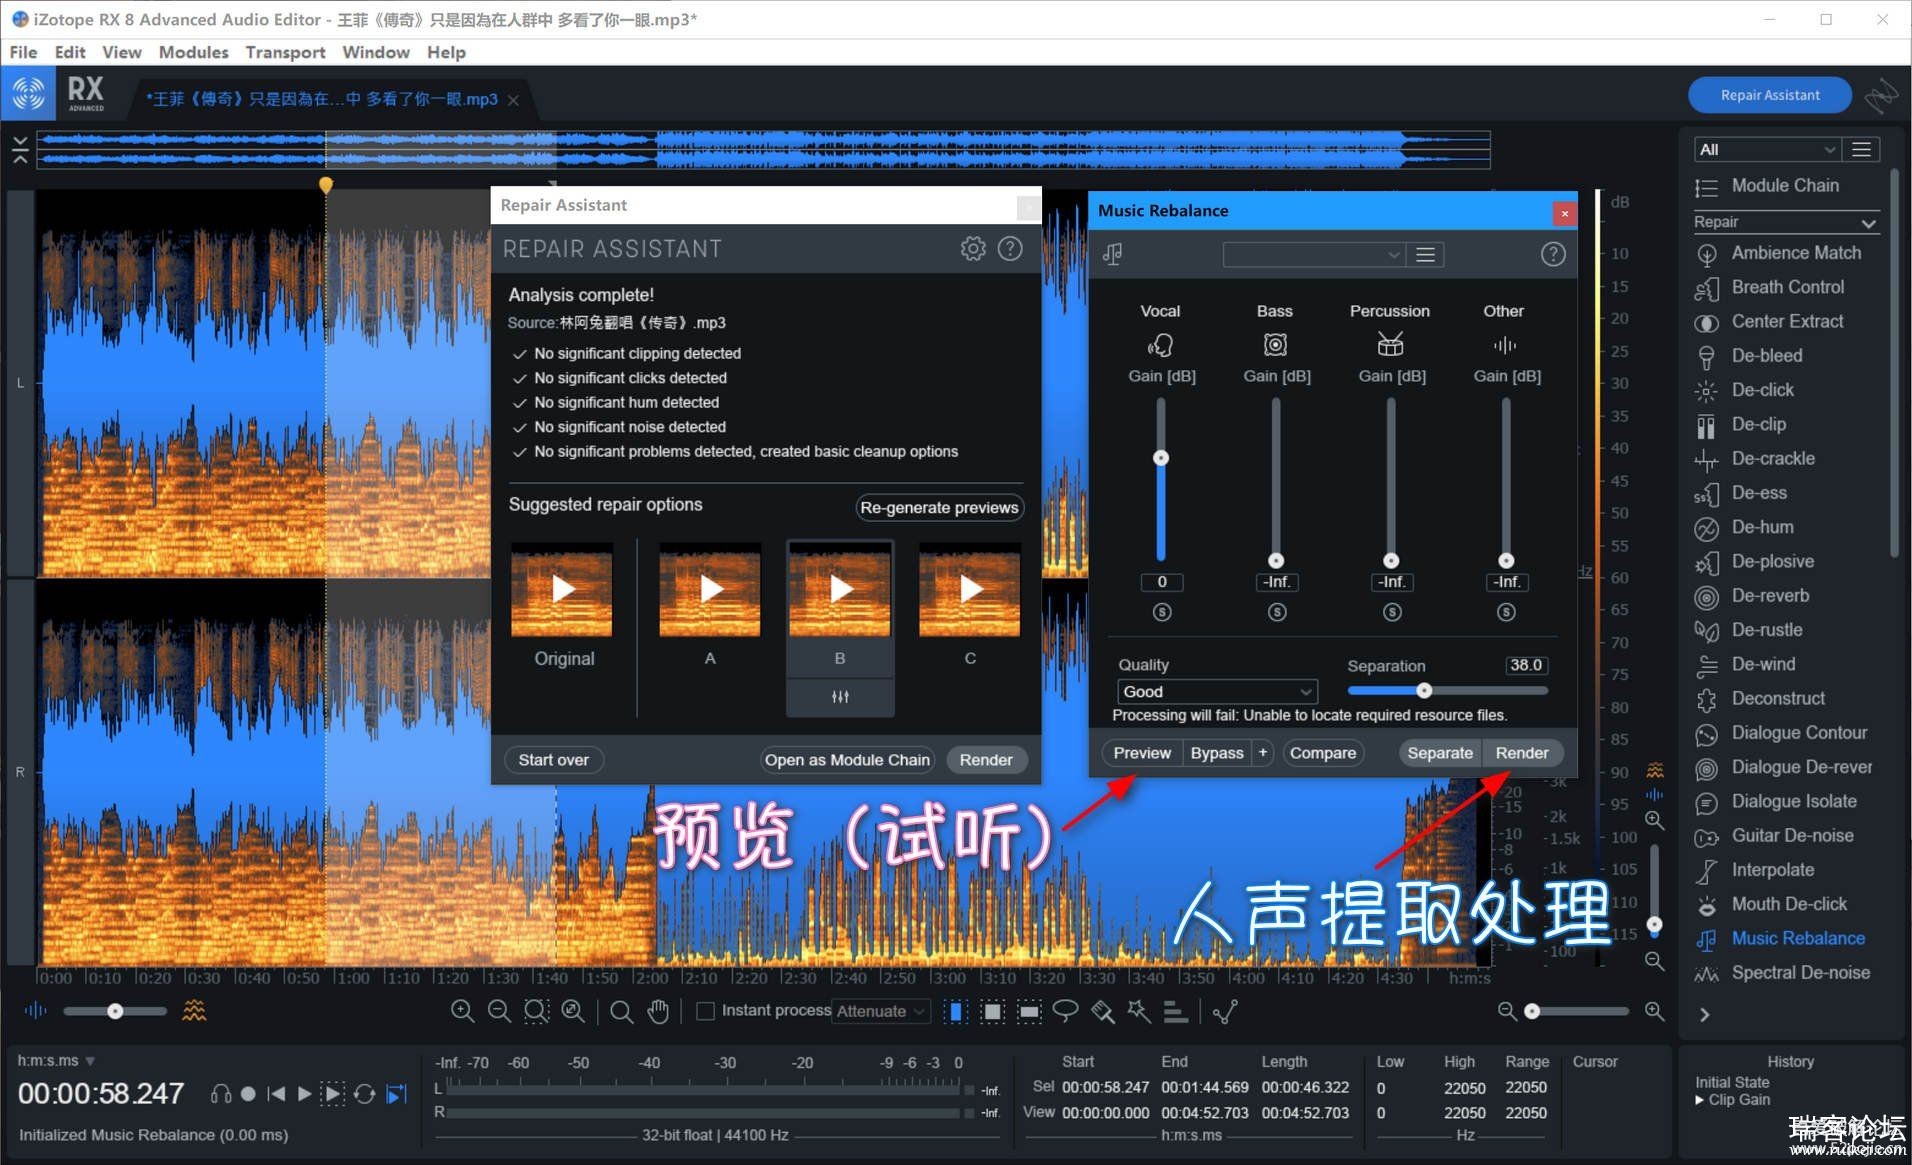Click Render in Music Rebalance
Image resolution: width=1912 pixels, height=1165 pixels.
pos(1521,753)
